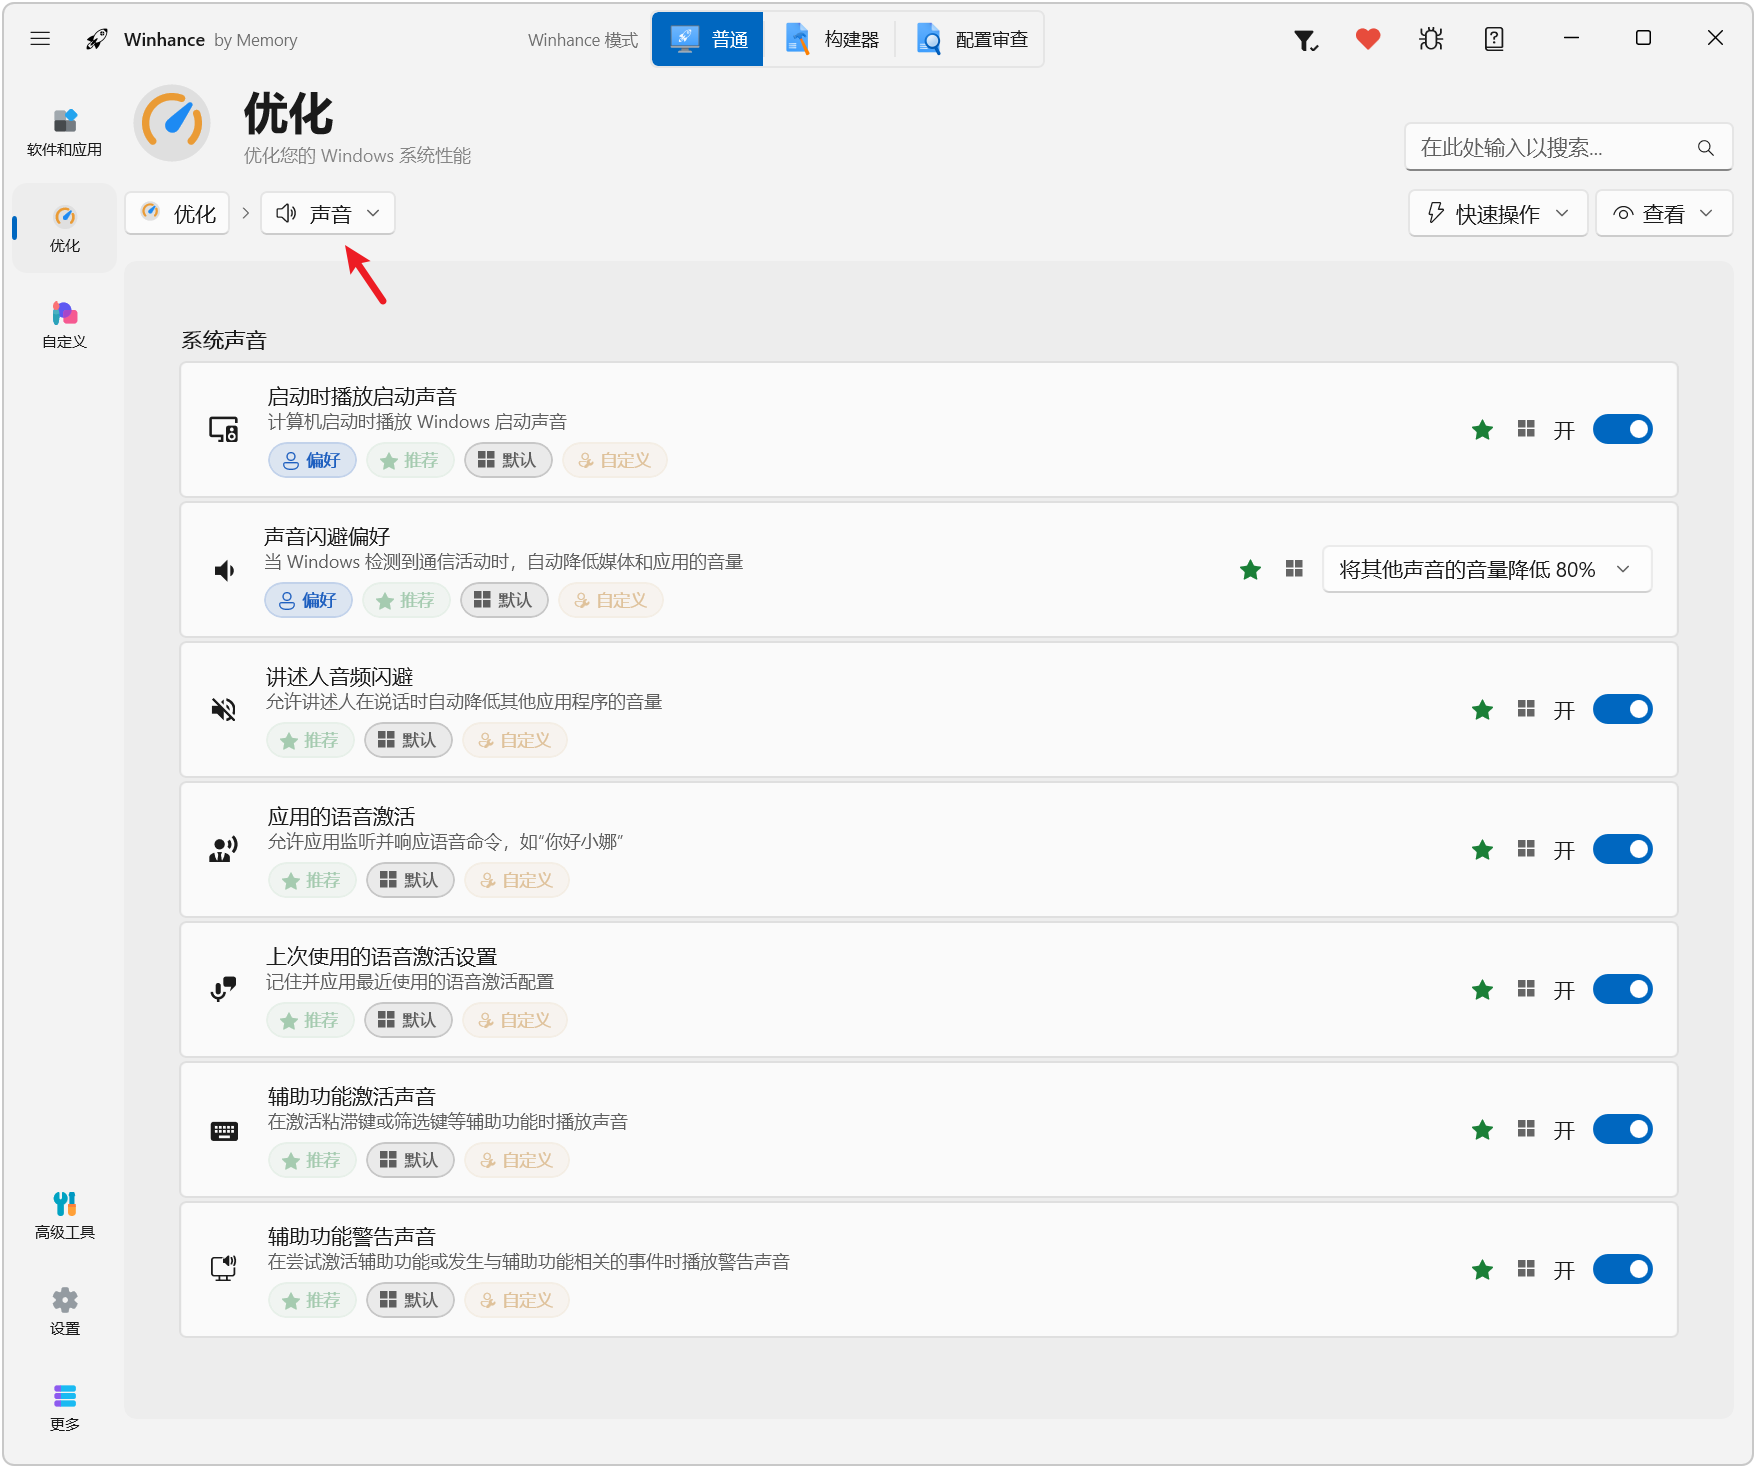
Task: Open the bug report icon
Action: [x=1431, y=39]
